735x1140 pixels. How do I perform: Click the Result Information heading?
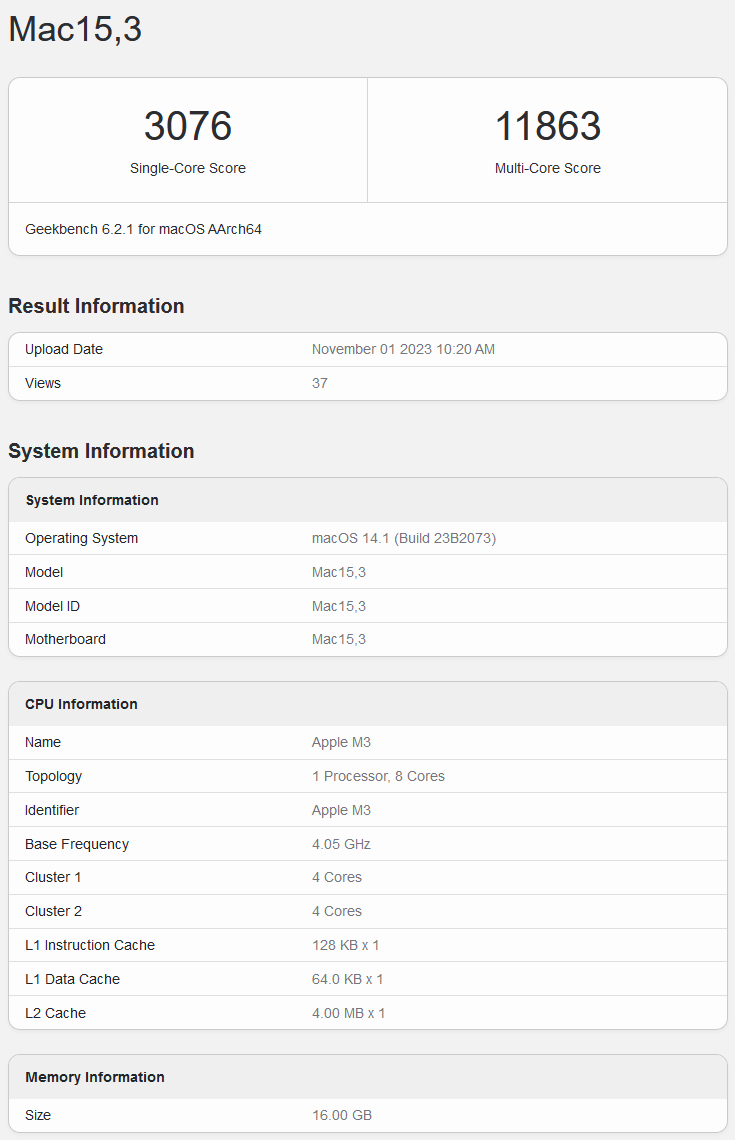click(x=96, y=306)
